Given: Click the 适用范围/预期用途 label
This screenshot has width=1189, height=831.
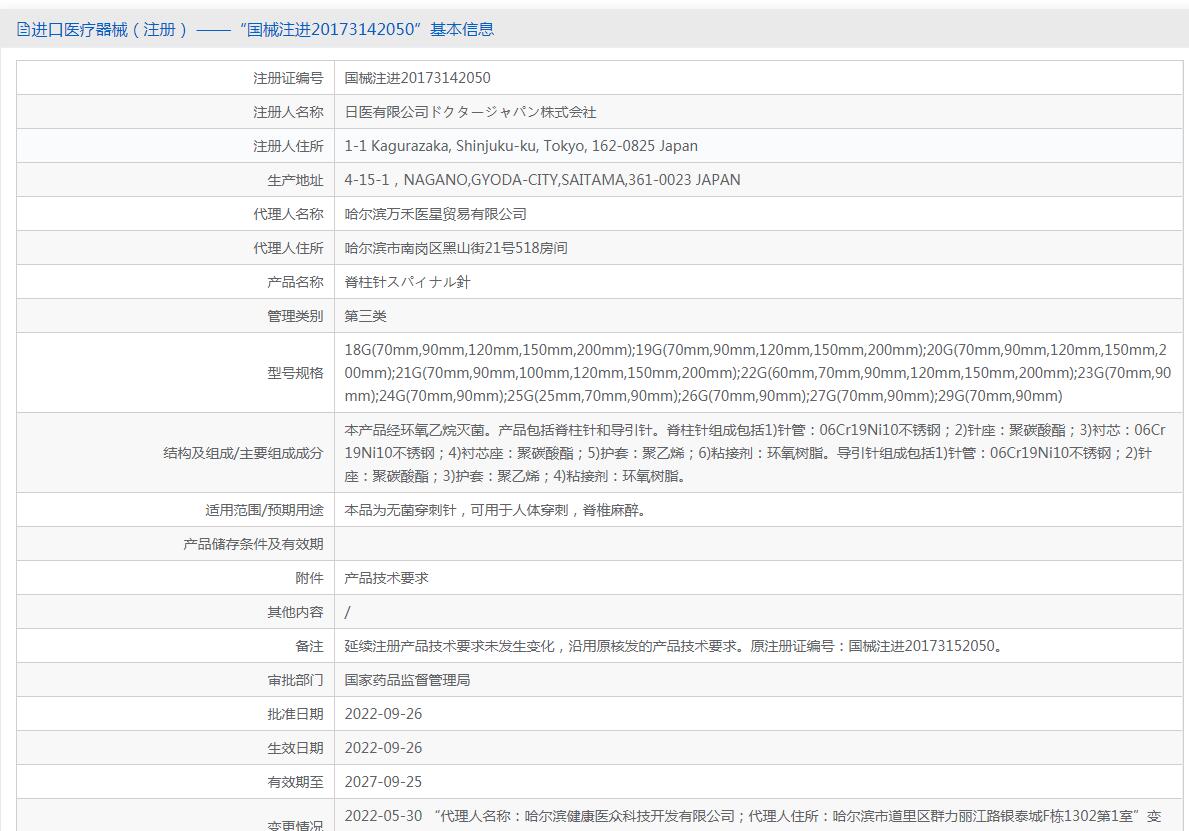Looking at the screenshot, I should [x=264, y=511].
